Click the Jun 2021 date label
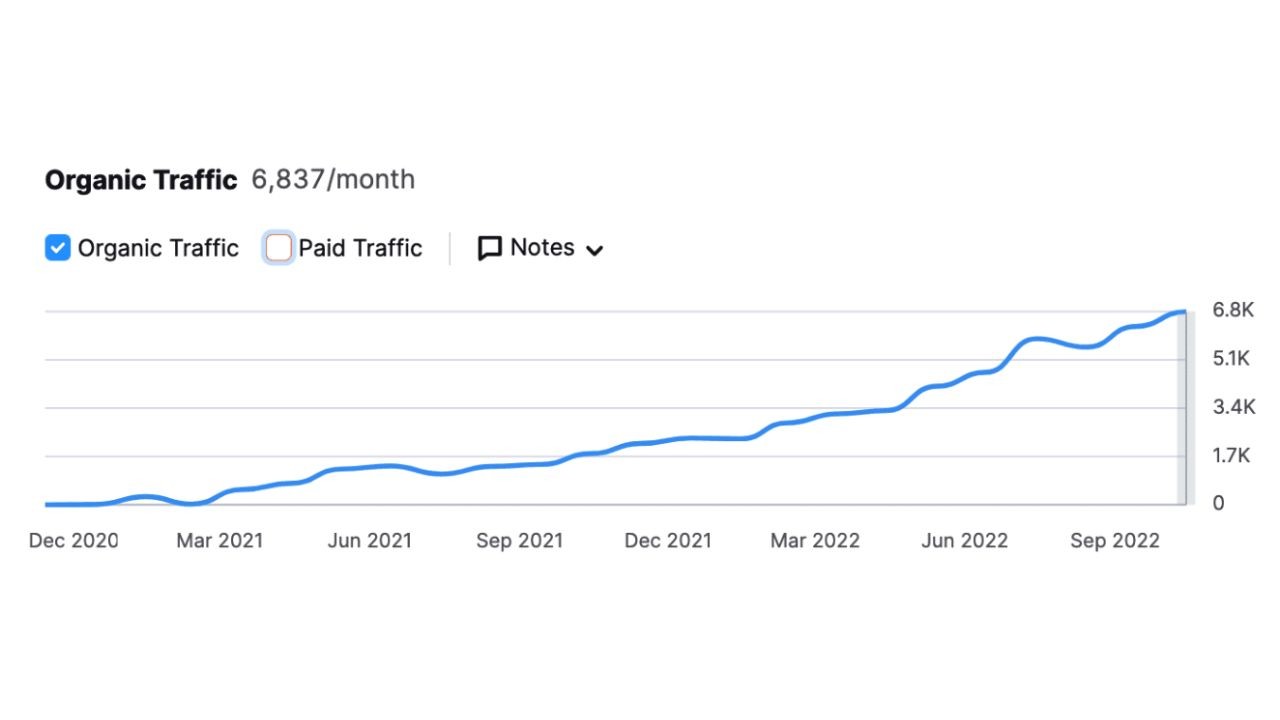Viewport: 1280px width, 720px height. pos(369,541)
